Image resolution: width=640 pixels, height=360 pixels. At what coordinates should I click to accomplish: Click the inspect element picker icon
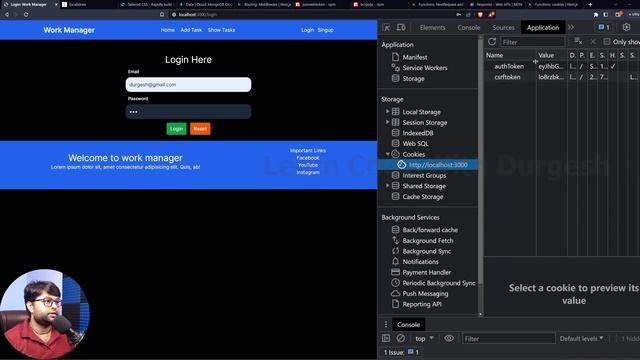click(x=386, y=27)
